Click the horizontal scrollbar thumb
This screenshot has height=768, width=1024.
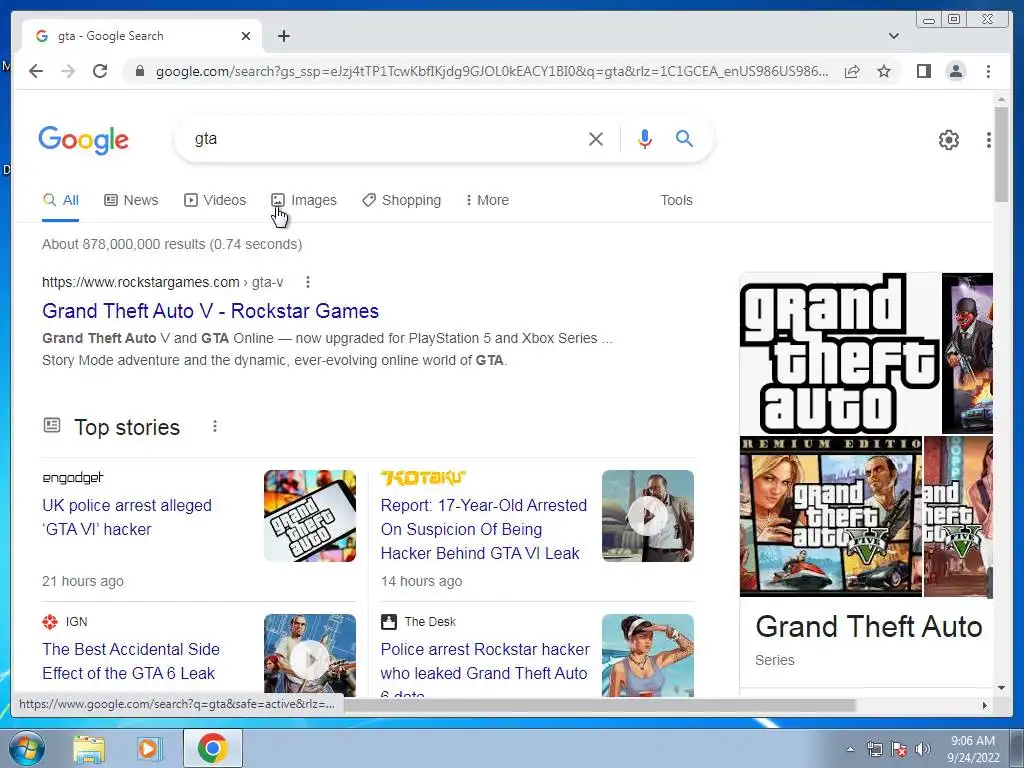(x=600, y=705)
